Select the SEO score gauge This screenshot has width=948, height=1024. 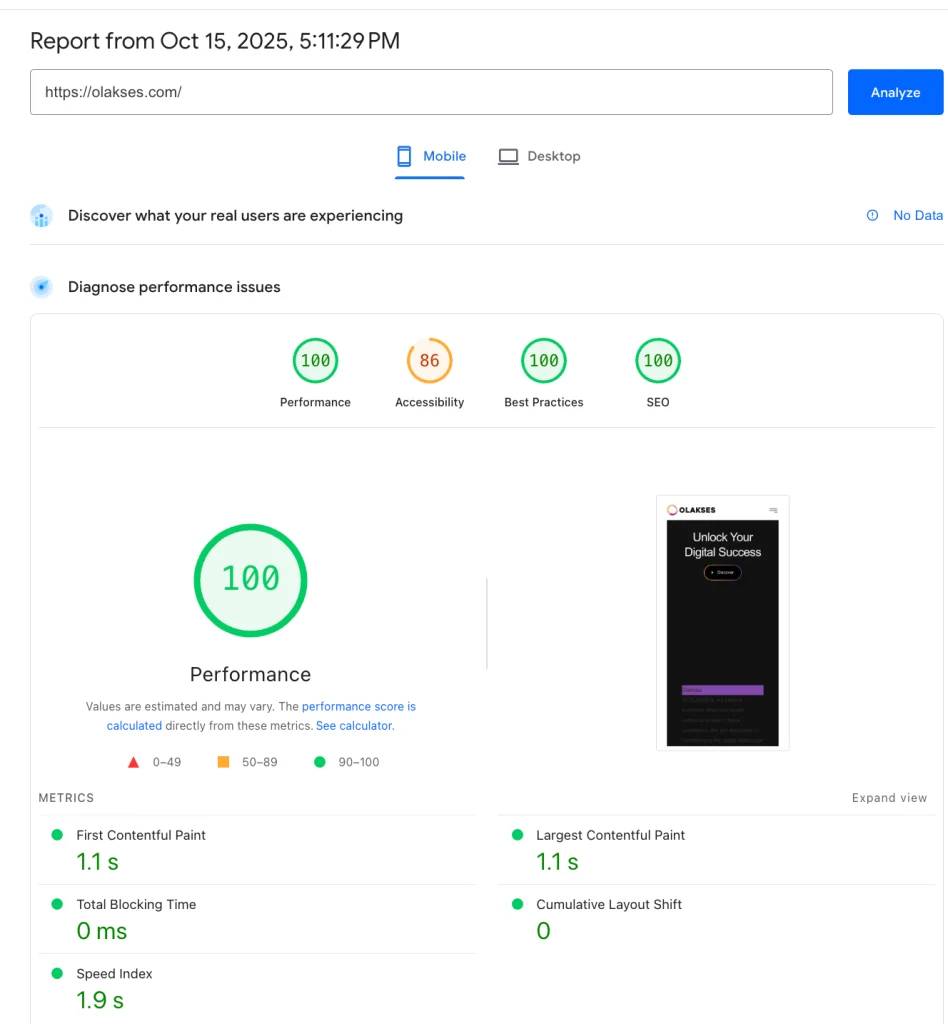coord(657,361)
